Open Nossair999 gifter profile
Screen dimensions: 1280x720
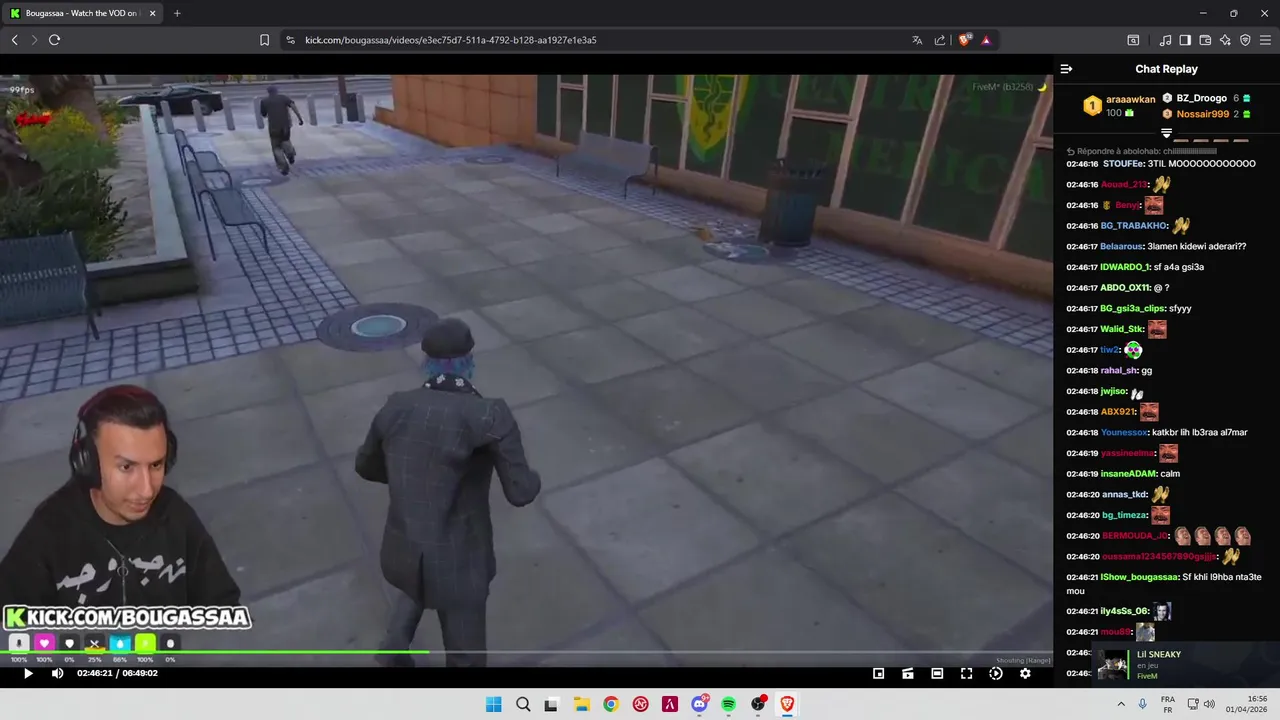pos(1203,114)
